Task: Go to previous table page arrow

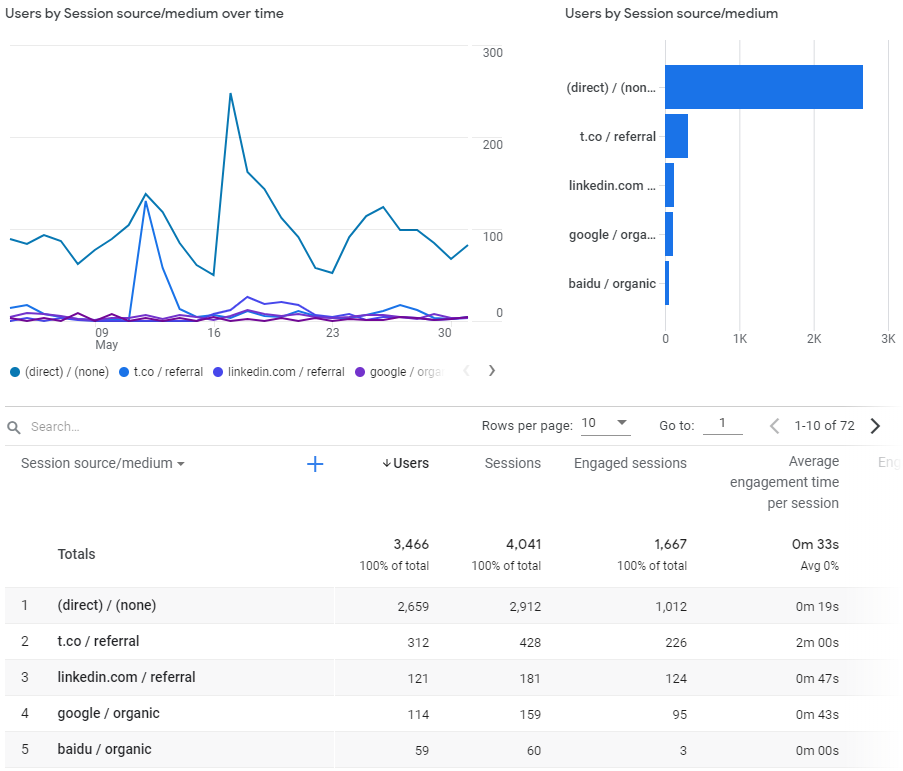Action: click(775, 426)
